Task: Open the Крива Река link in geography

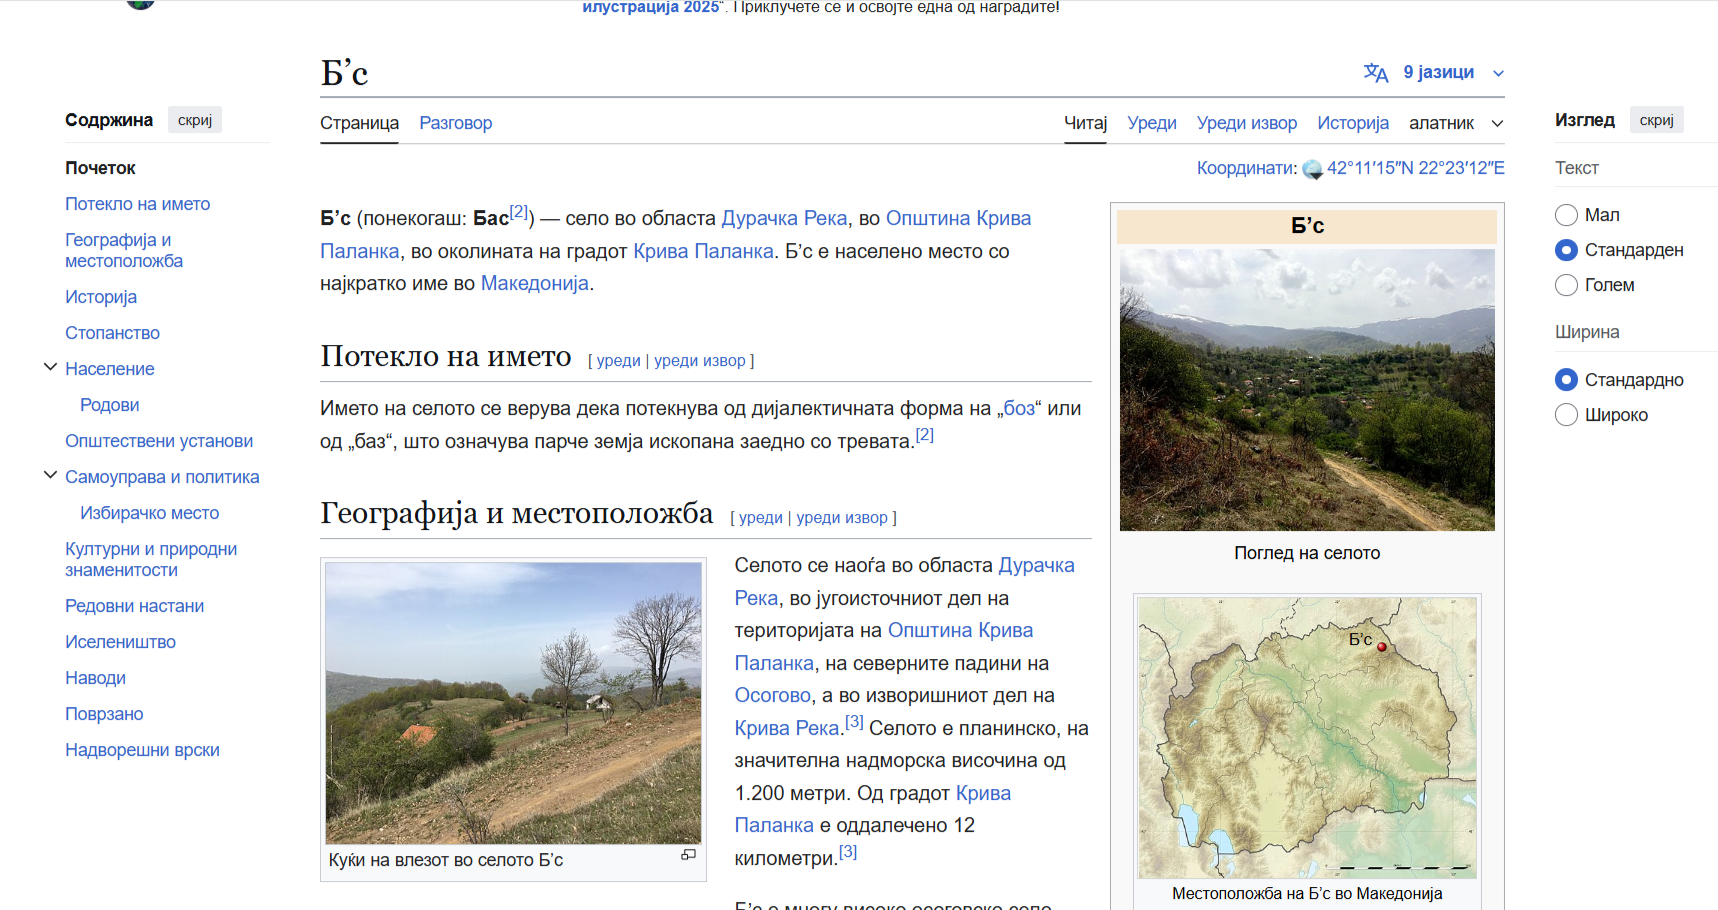Action: [787, 728]
